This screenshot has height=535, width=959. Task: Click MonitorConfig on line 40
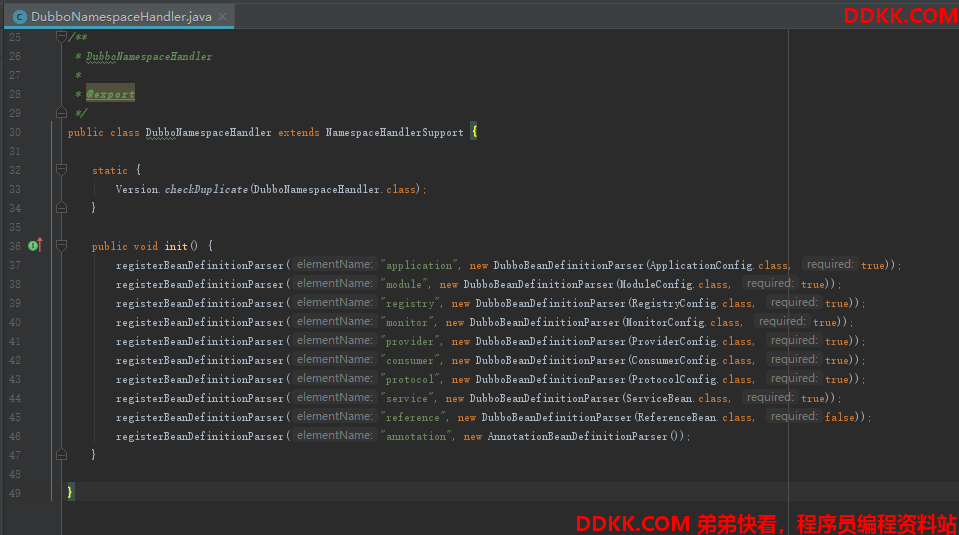click(x=665, y=322)
